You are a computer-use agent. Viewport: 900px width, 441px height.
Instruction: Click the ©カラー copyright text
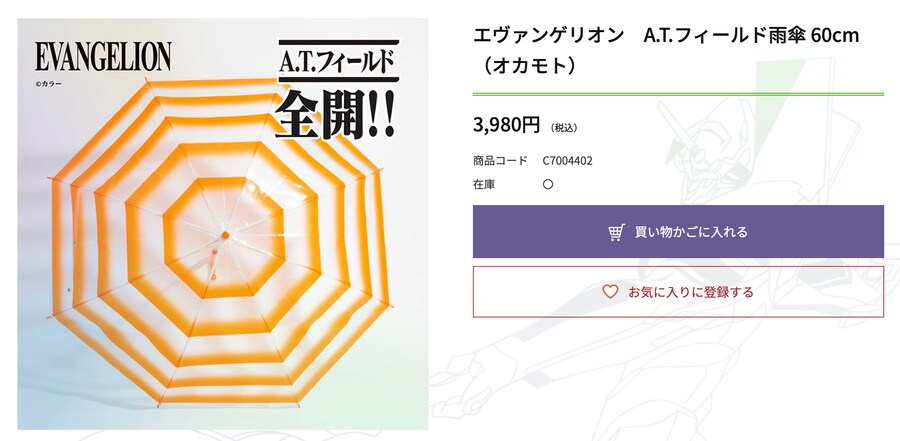pos(49,83)
